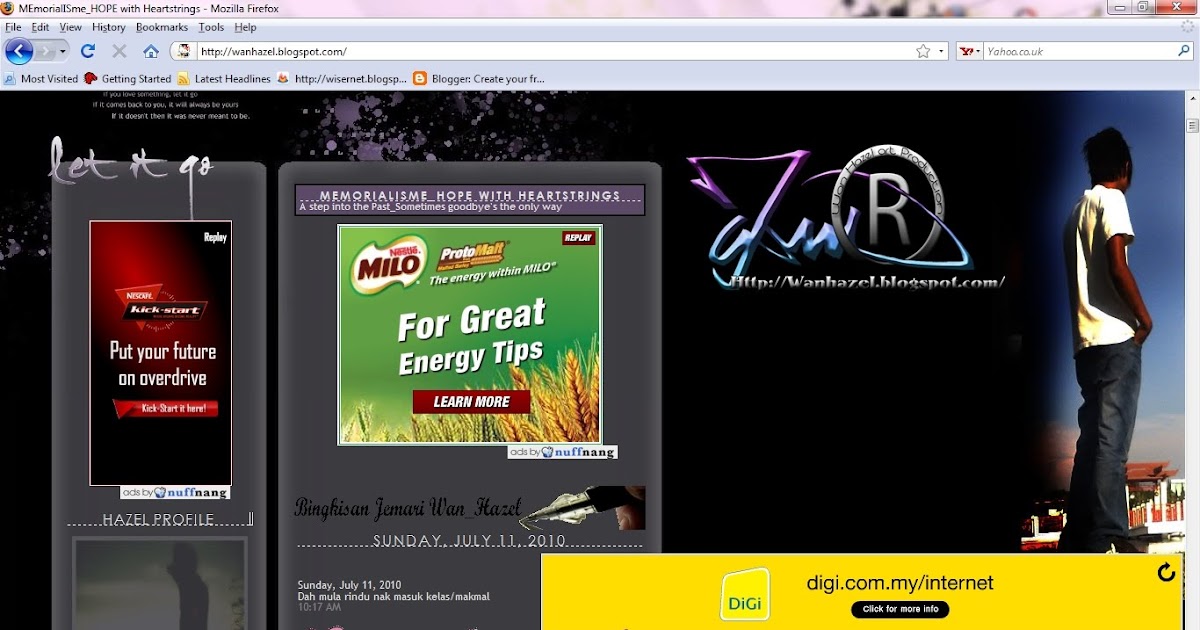Click the Firefox logo in the title bar
1200x630 pixels.
click(9, 8)
